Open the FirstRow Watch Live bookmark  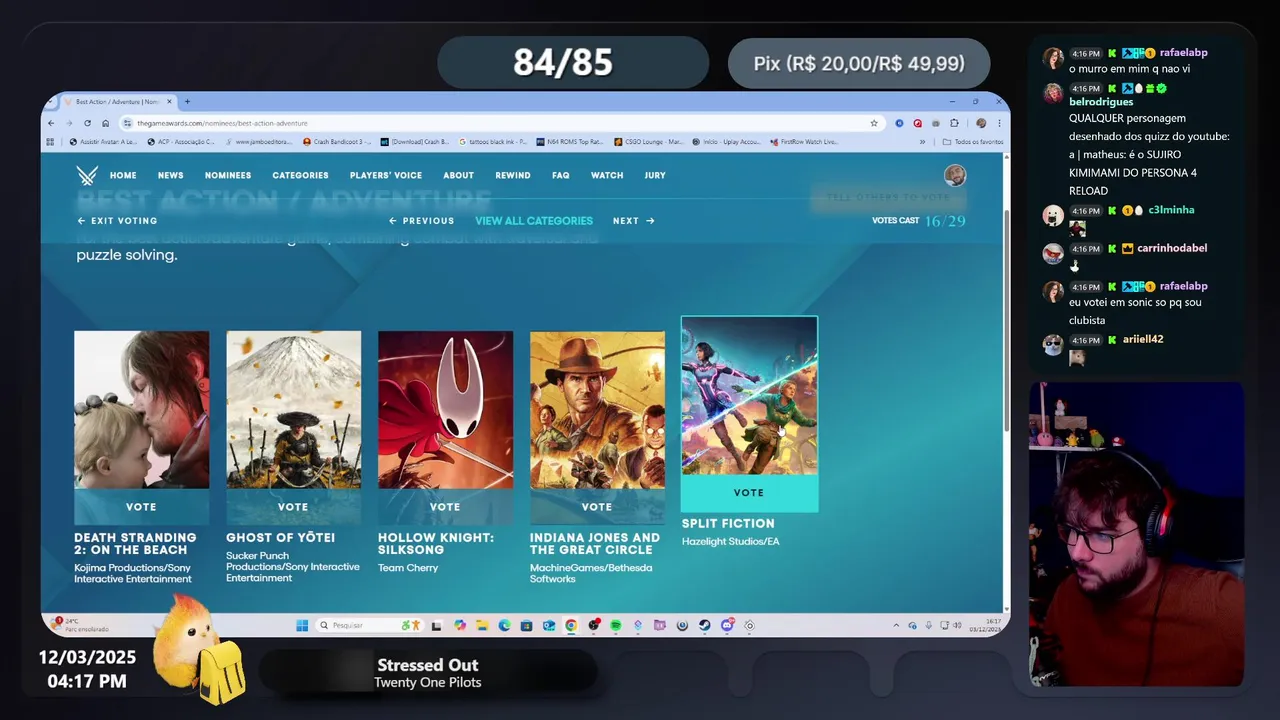tap(803, 142)
